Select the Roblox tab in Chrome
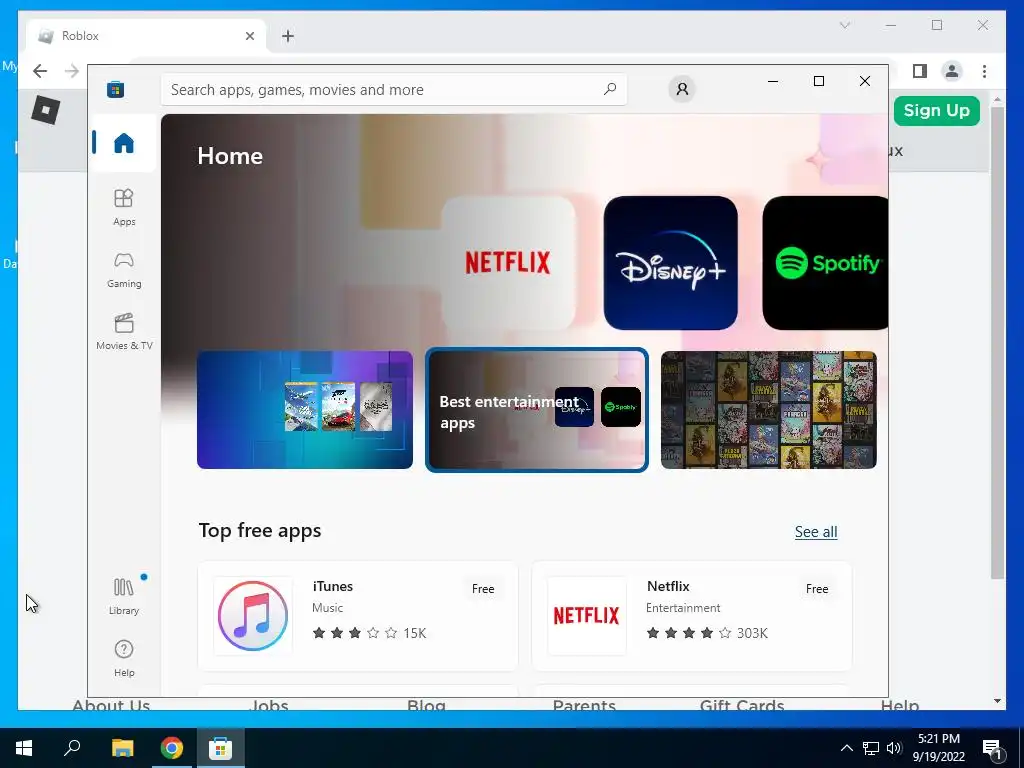The image size is (1024, 768). click(146, 36)
